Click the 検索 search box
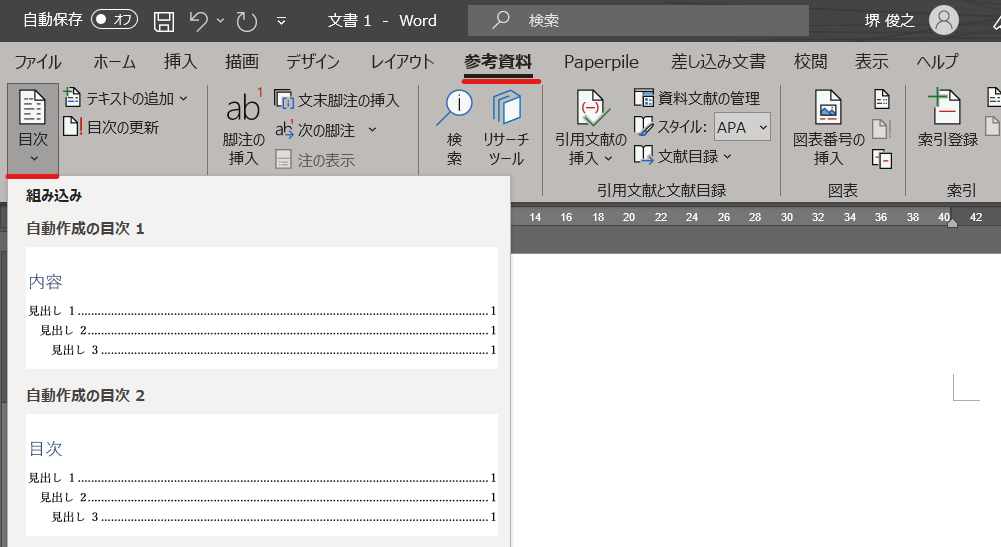Viewport: 1001px width, 547px height. pos(638,20)
